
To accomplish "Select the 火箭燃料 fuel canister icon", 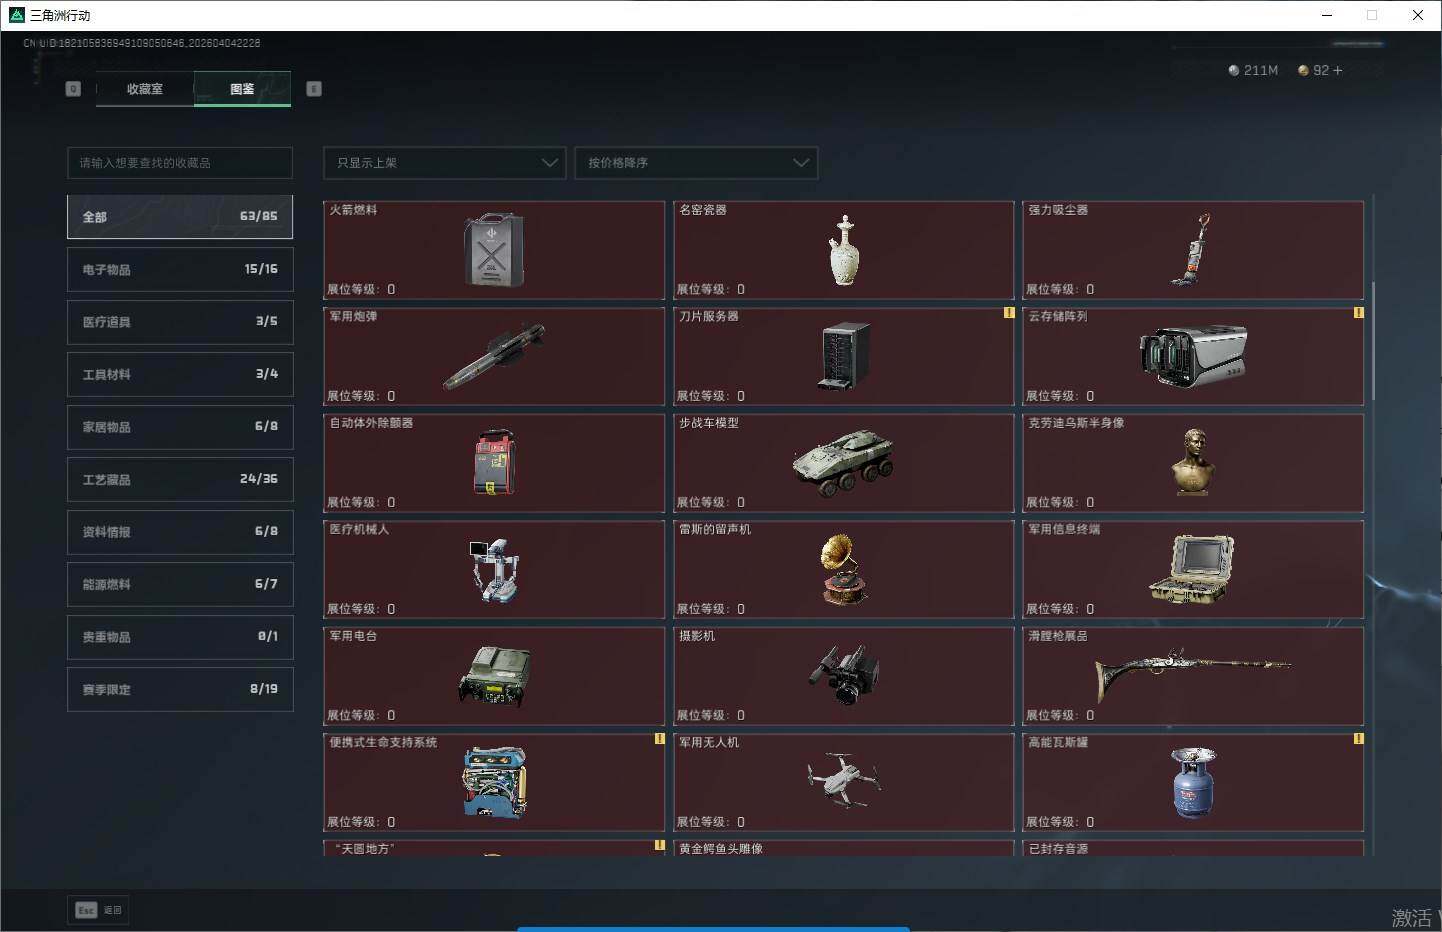I will [494, 249].
